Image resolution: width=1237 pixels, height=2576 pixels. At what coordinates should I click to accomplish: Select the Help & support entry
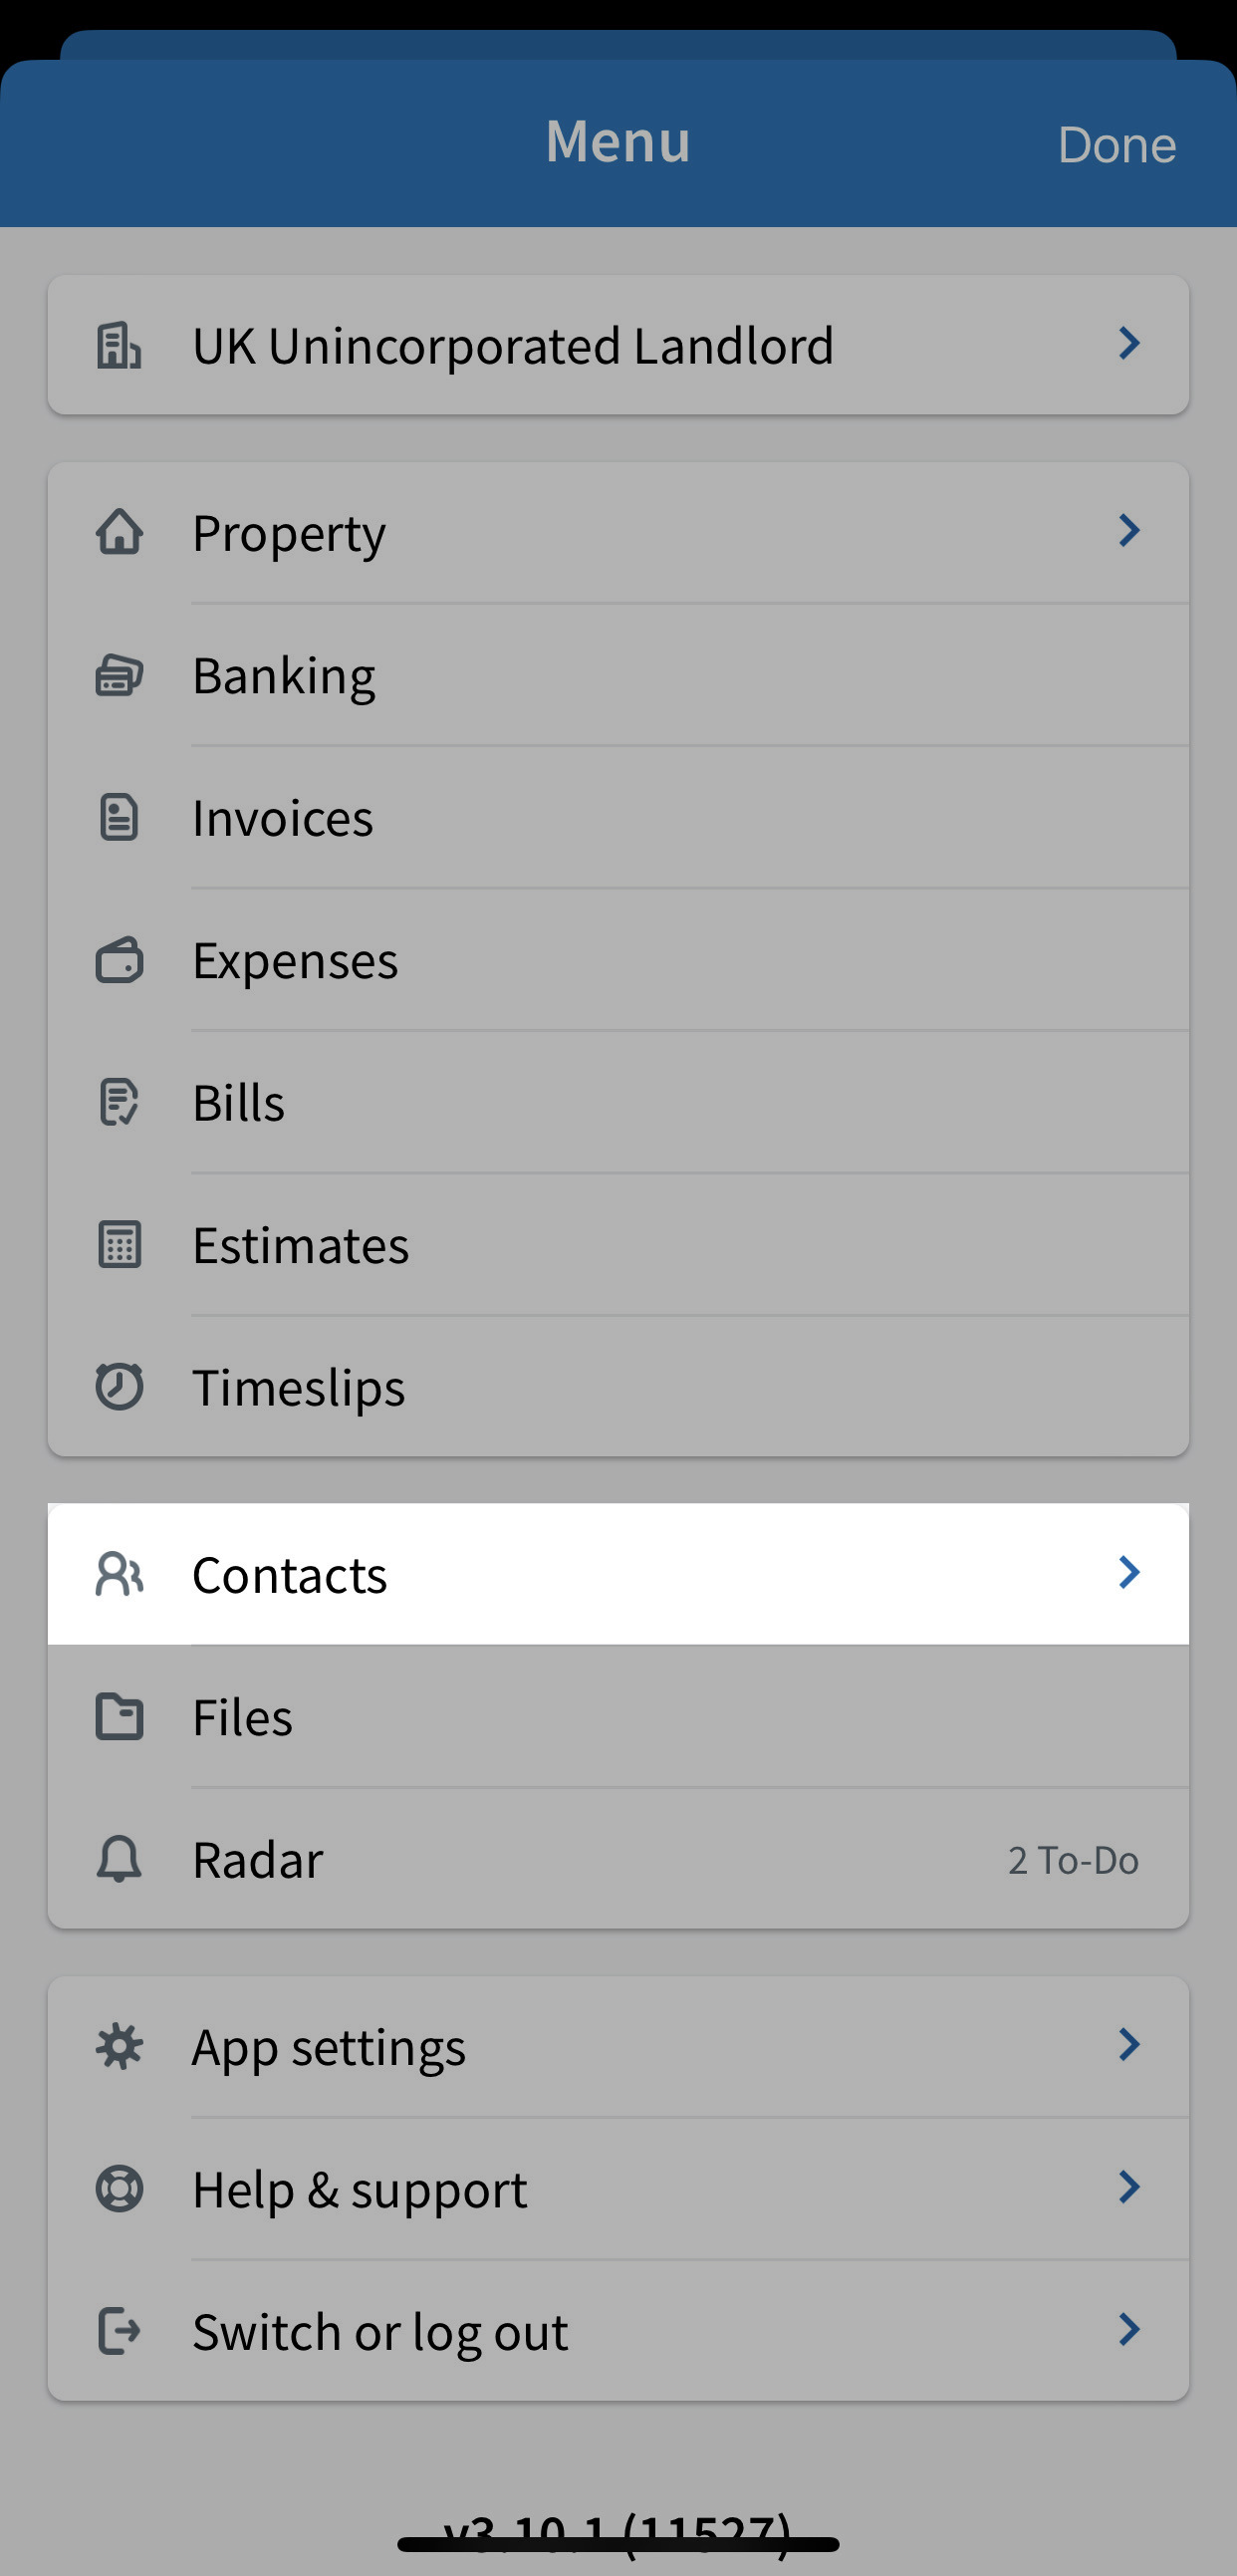click(618, 2189)
